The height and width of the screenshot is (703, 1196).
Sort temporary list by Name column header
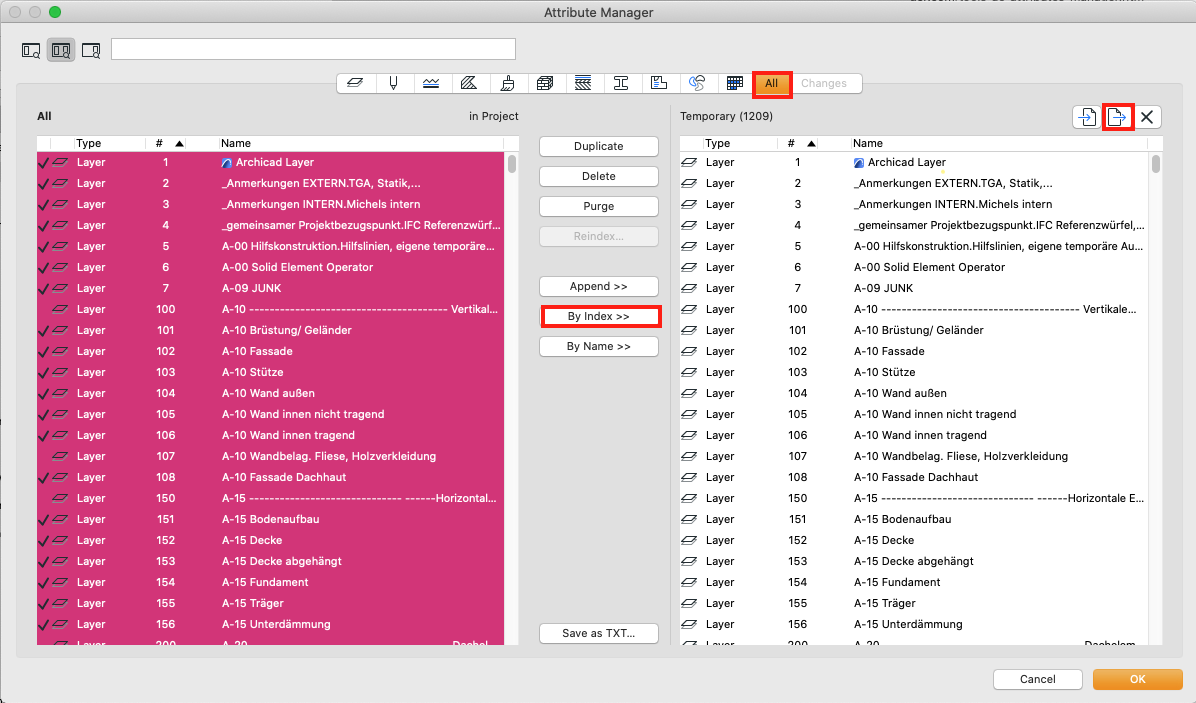[868, 144]
